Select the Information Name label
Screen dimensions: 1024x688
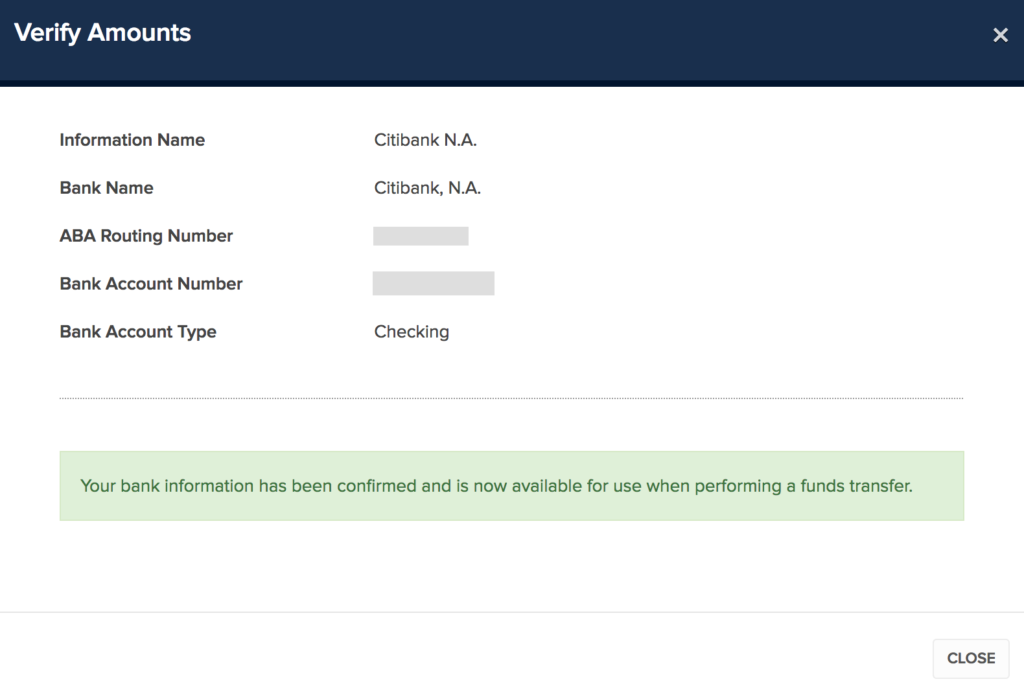(x=132, y=140)
